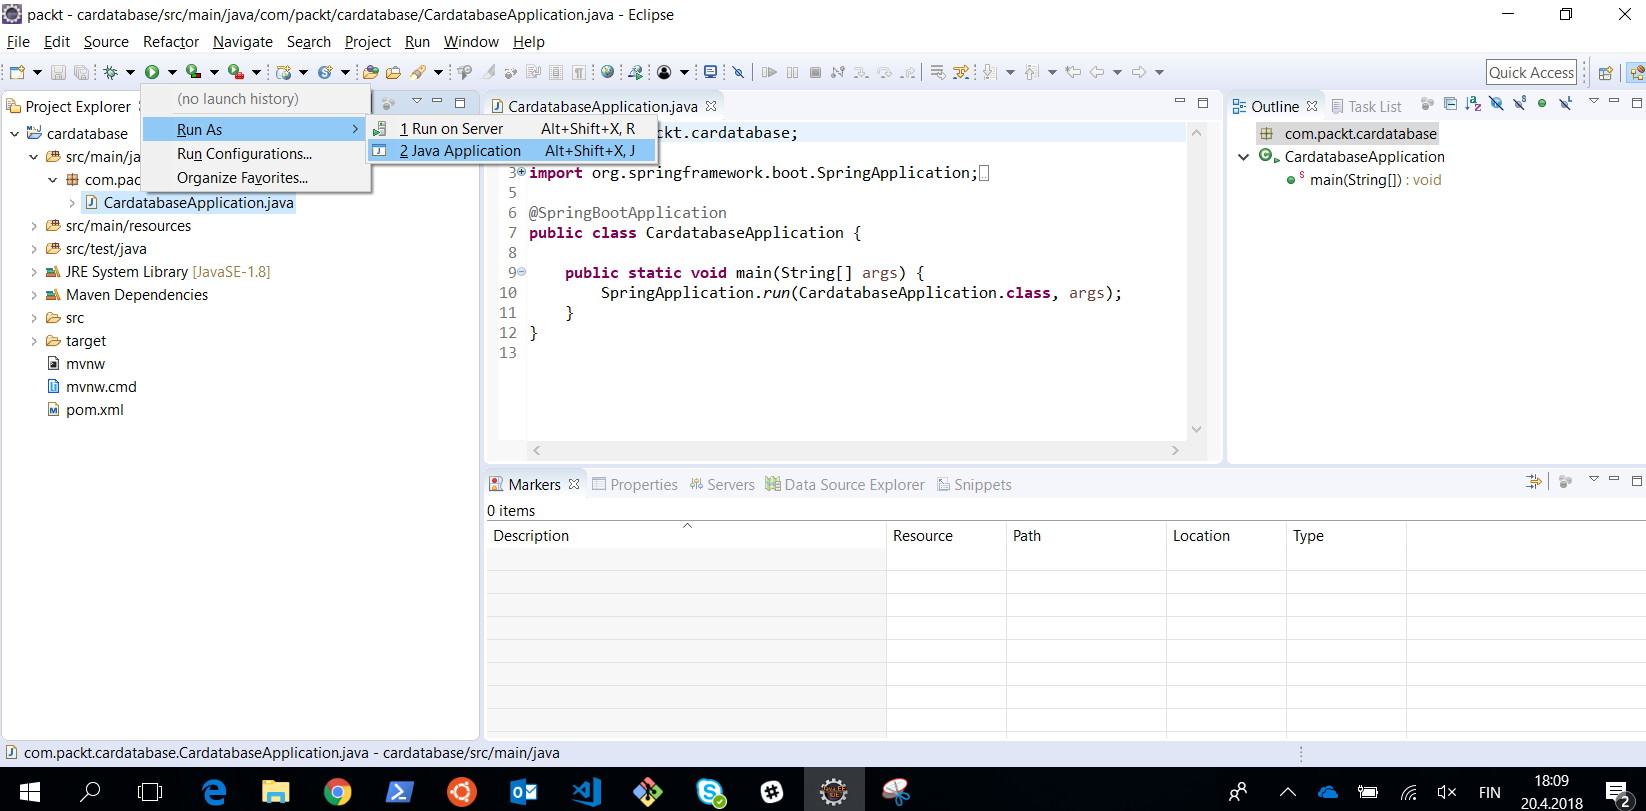Click the editor horizontal scrollbar
This screenshot has height=811, width=1646.
[855, 451]
